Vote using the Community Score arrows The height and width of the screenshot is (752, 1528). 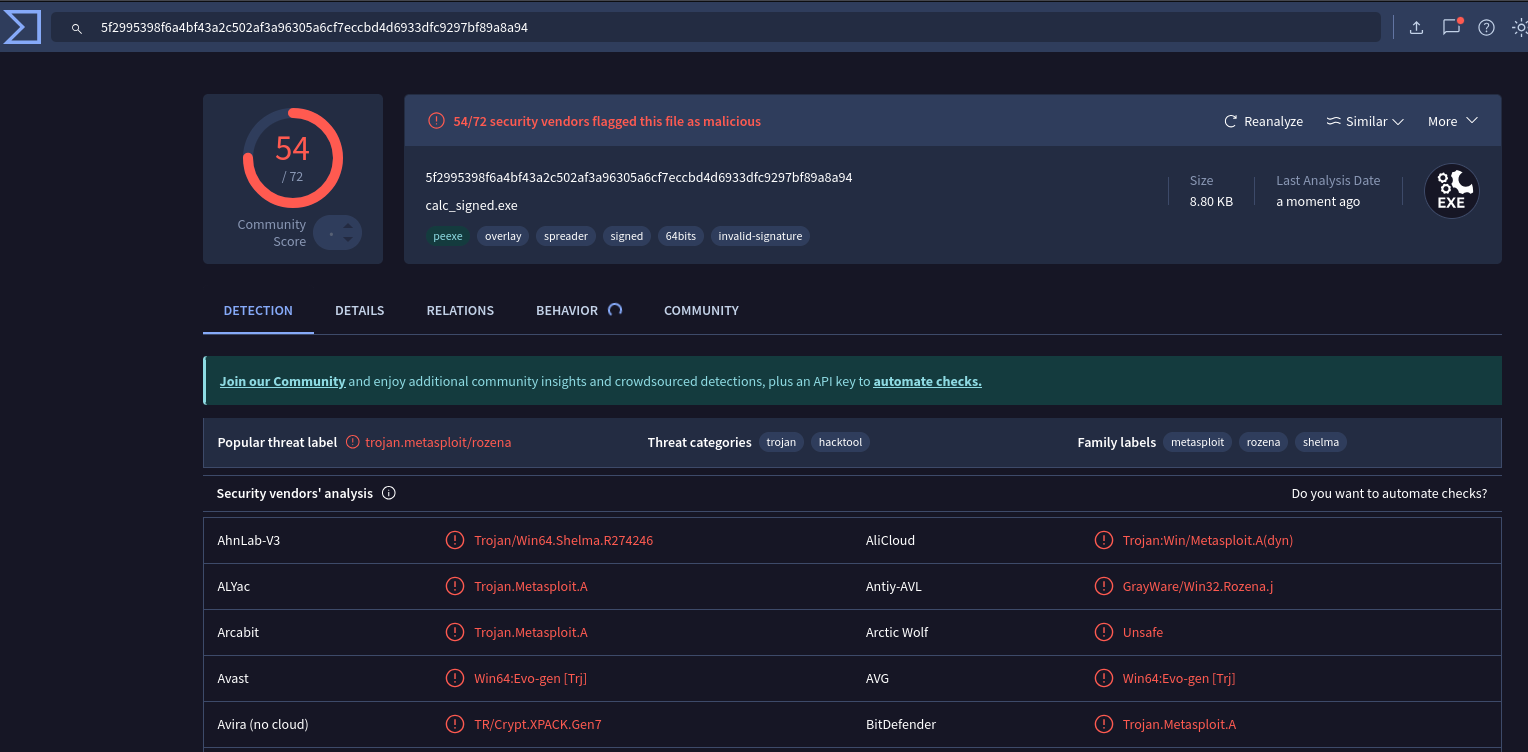[x=347, y=233]
